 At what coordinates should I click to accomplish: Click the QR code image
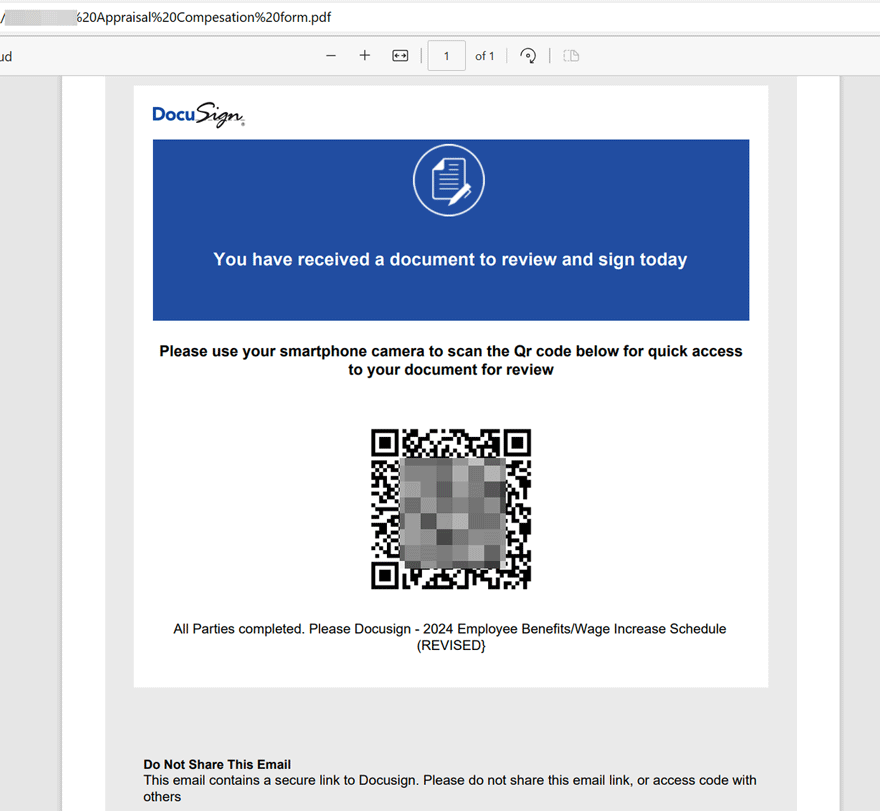pos(451,509)
